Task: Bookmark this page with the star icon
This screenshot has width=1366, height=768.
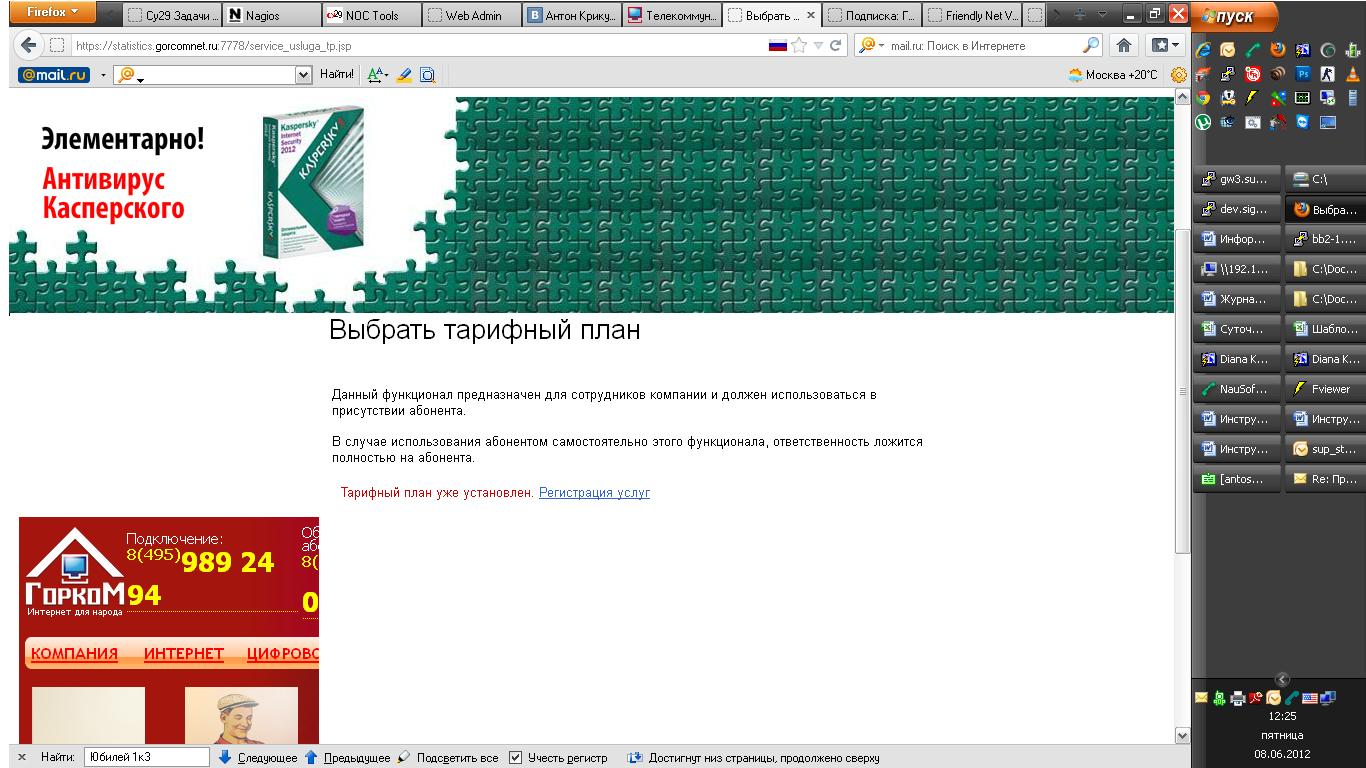Action: coord(799,45)
